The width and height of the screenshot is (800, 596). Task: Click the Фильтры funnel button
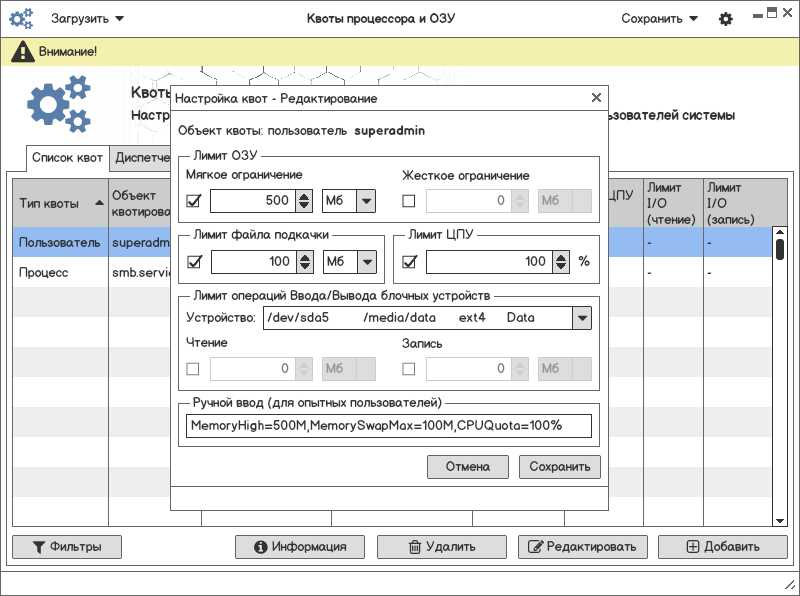(x=66, y=547)
